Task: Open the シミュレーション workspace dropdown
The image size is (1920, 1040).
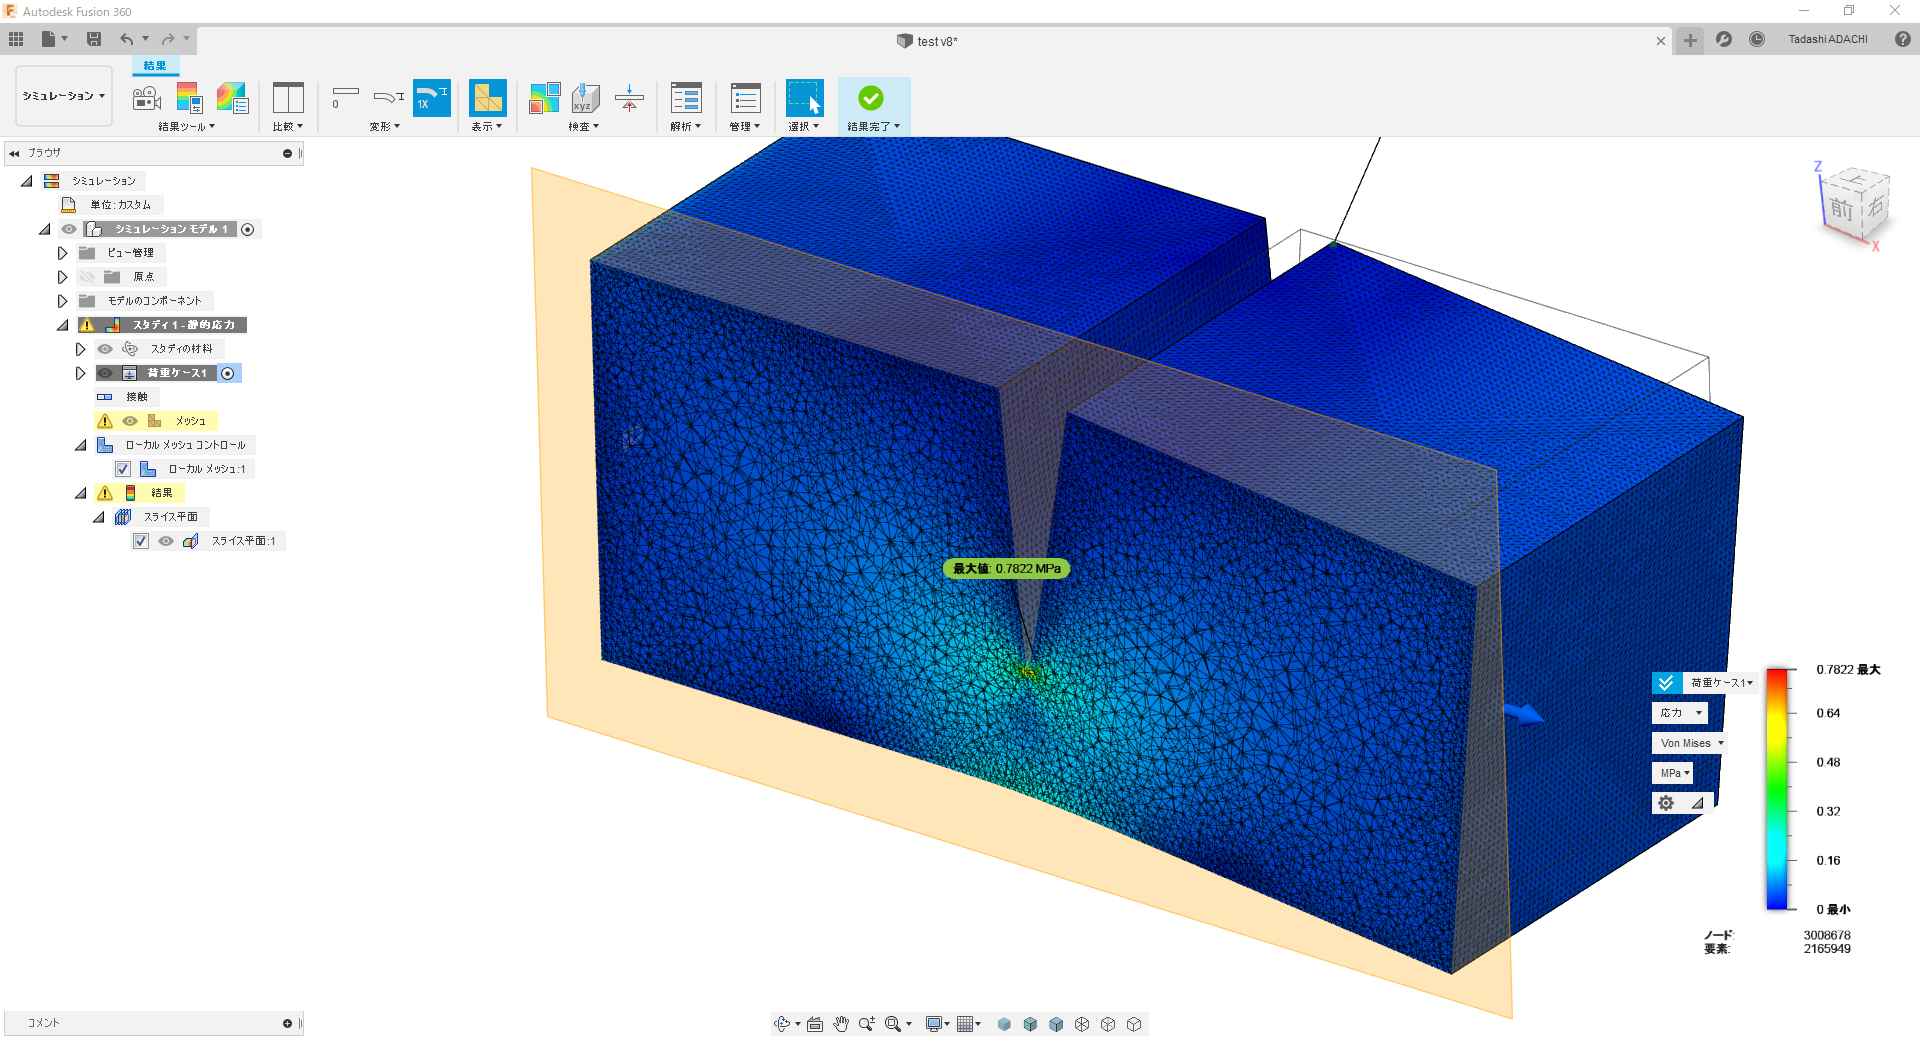Action: [x=64, y=96]
